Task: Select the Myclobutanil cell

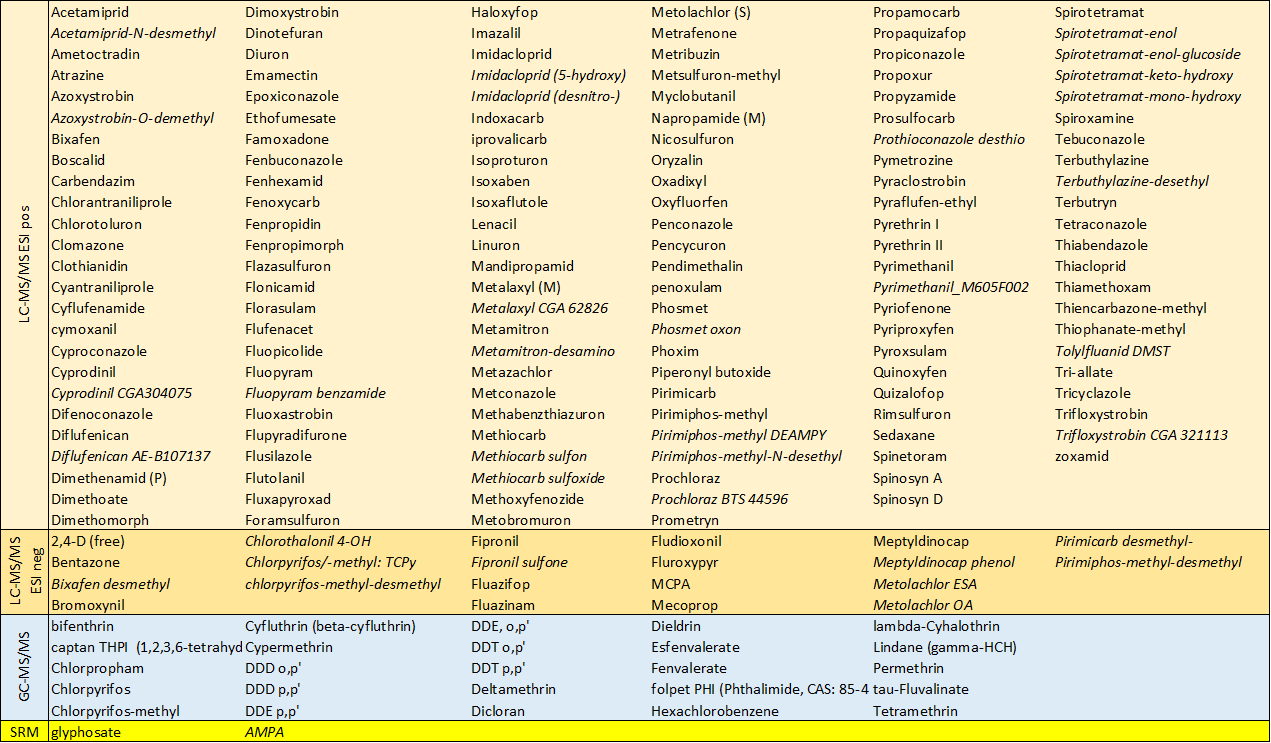Action: (x=693, y=96)
